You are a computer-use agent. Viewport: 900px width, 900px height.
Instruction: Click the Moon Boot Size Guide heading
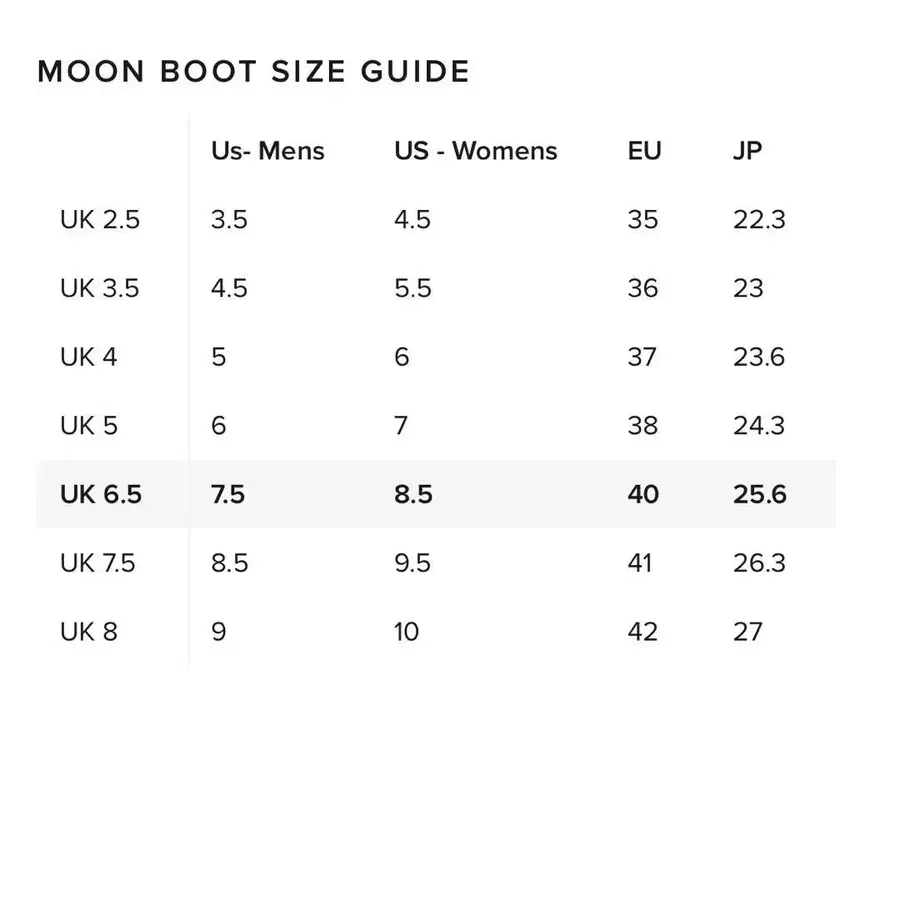click(253, 72)
